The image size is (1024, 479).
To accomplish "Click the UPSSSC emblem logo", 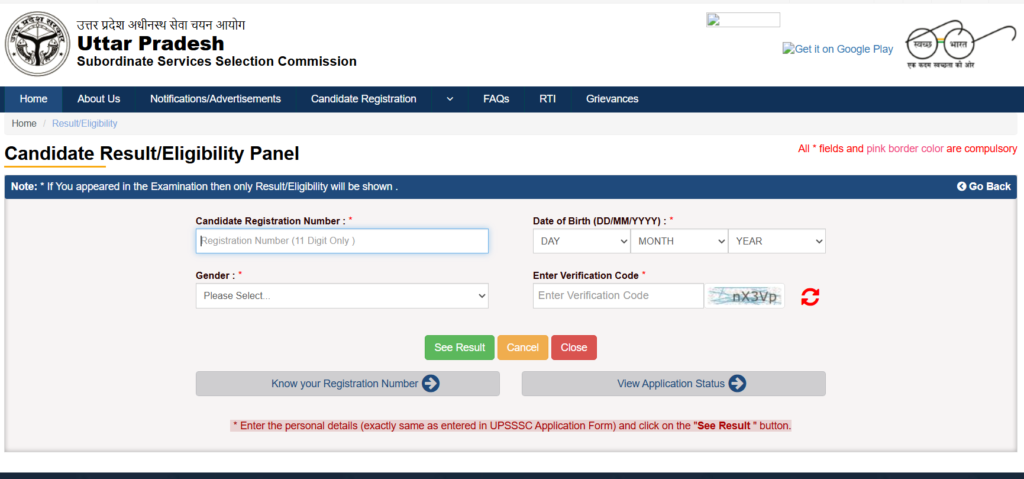I will (x=37, y=44).
